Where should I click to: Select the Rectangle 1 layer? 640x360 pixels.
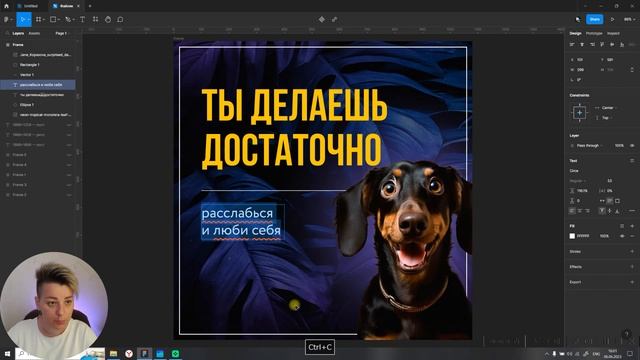[x=30, y=64]
